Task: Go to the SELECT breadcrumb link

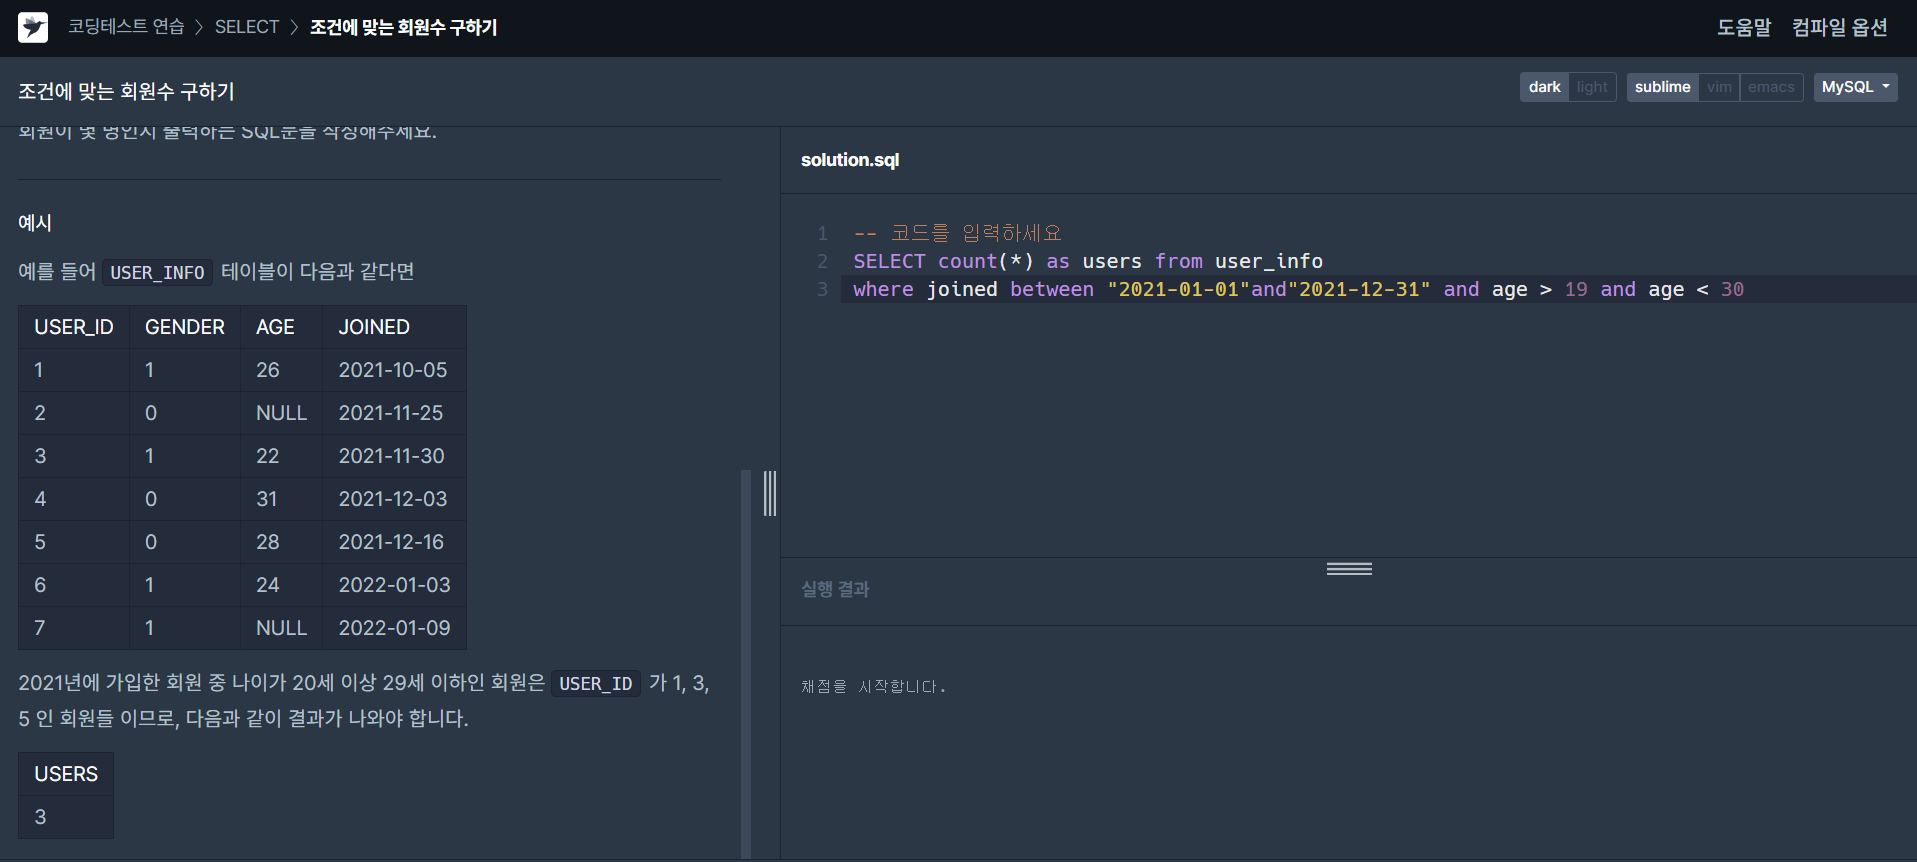Action: [x=247, y=27]
